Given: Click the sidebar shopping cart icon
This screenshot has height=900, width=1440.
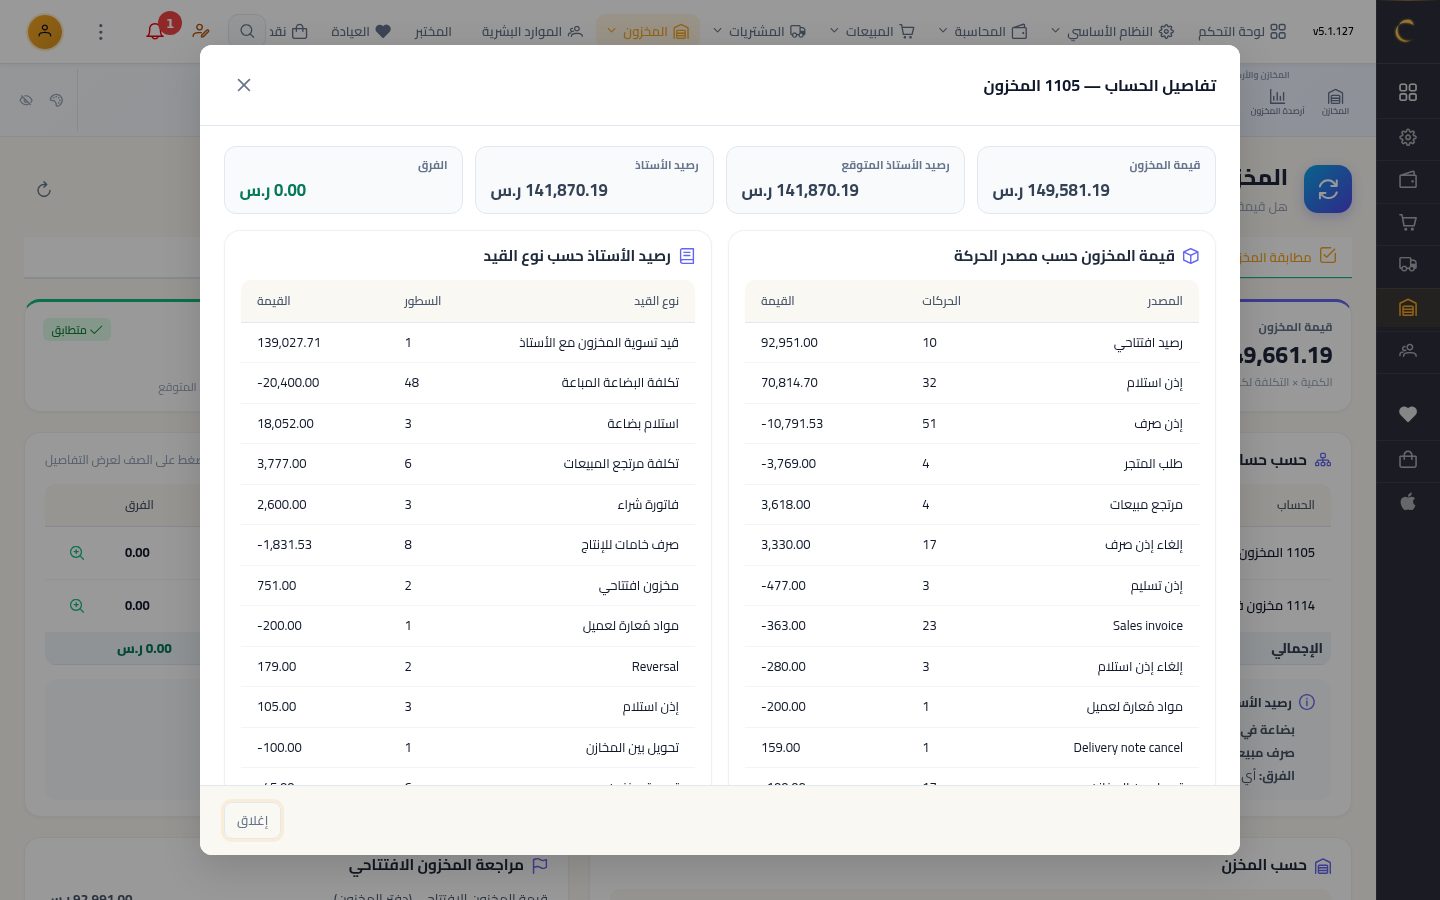Looking at the screenshot, I should pos(1408,222).
